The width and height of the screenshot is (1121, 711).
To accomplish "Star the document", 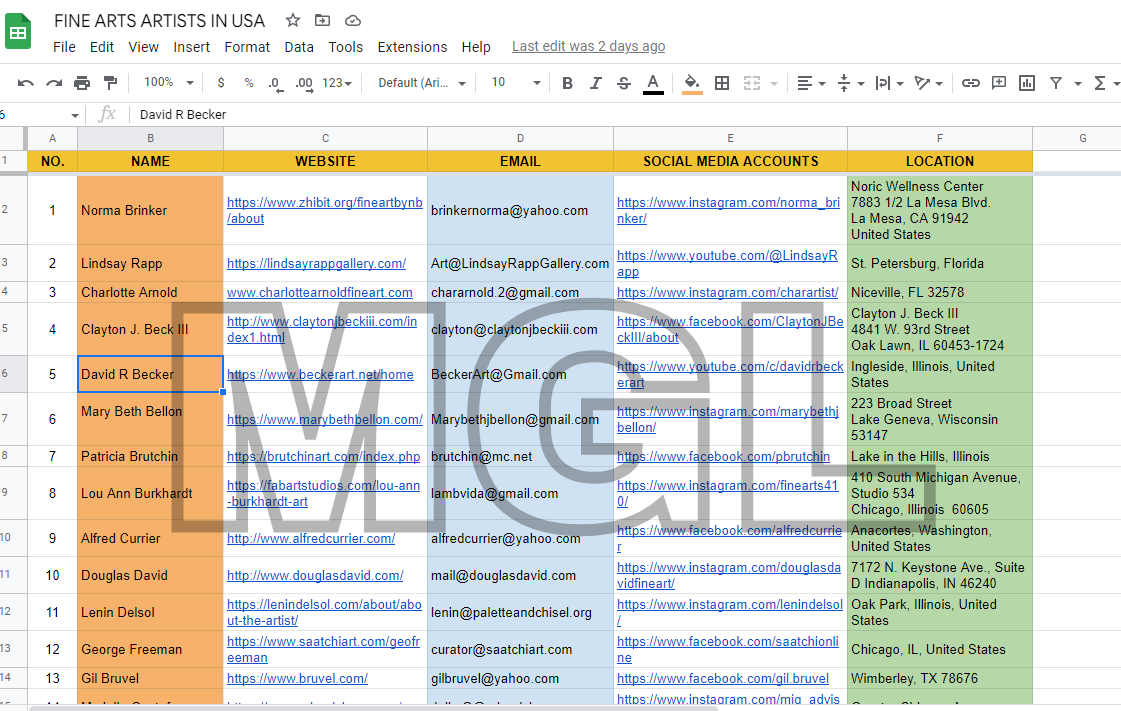I will pyautogui.click(x=292, y=20).
